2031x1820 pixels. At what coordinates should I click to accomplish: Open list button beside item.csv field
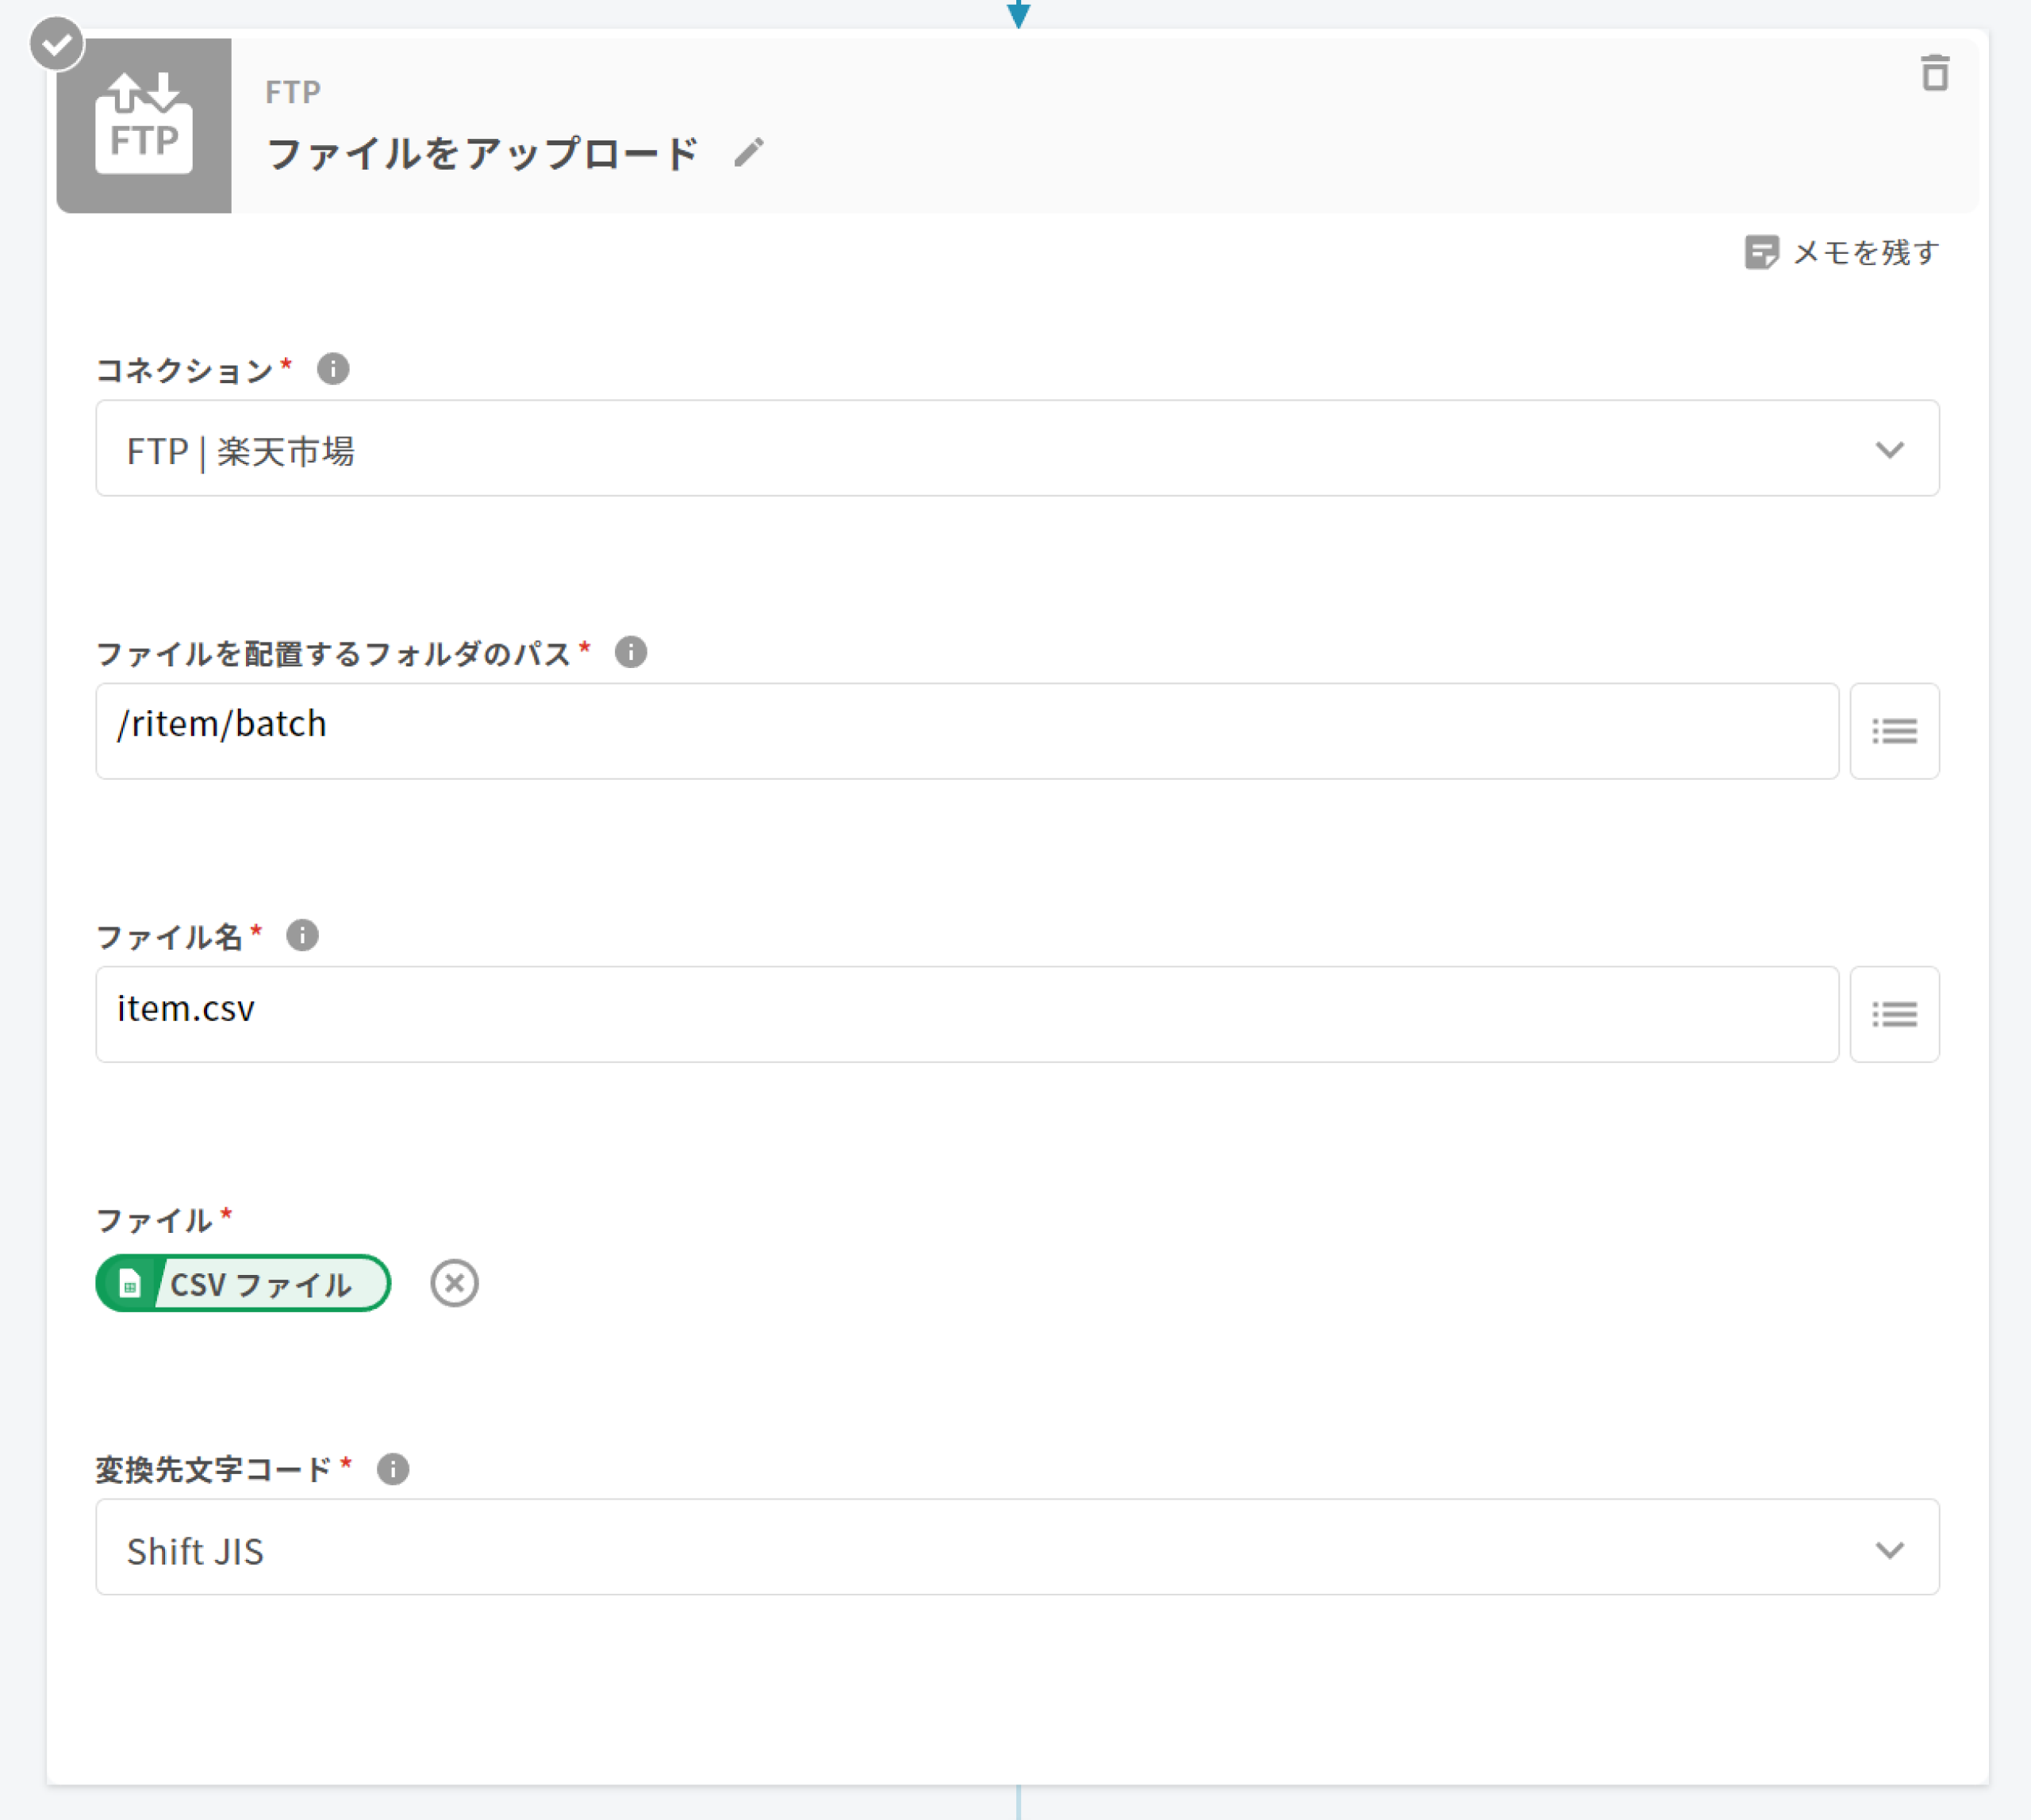[x=1893, y=1014]
